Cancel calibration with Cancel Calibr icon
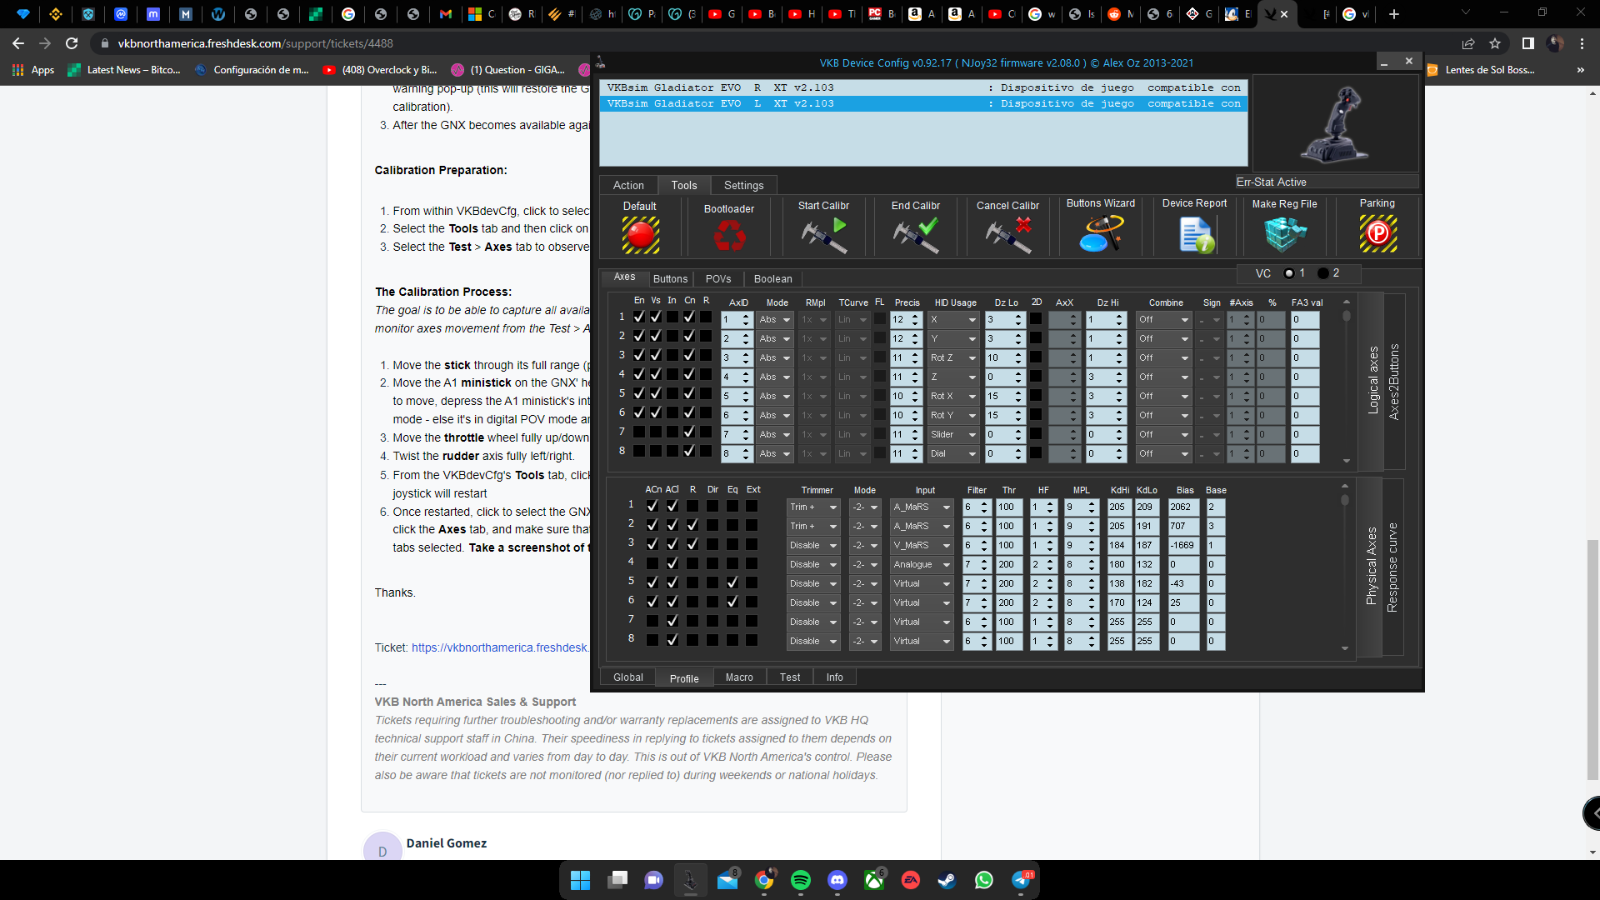The width and height of the screenshot is (1600, 900). (1007, 235)
